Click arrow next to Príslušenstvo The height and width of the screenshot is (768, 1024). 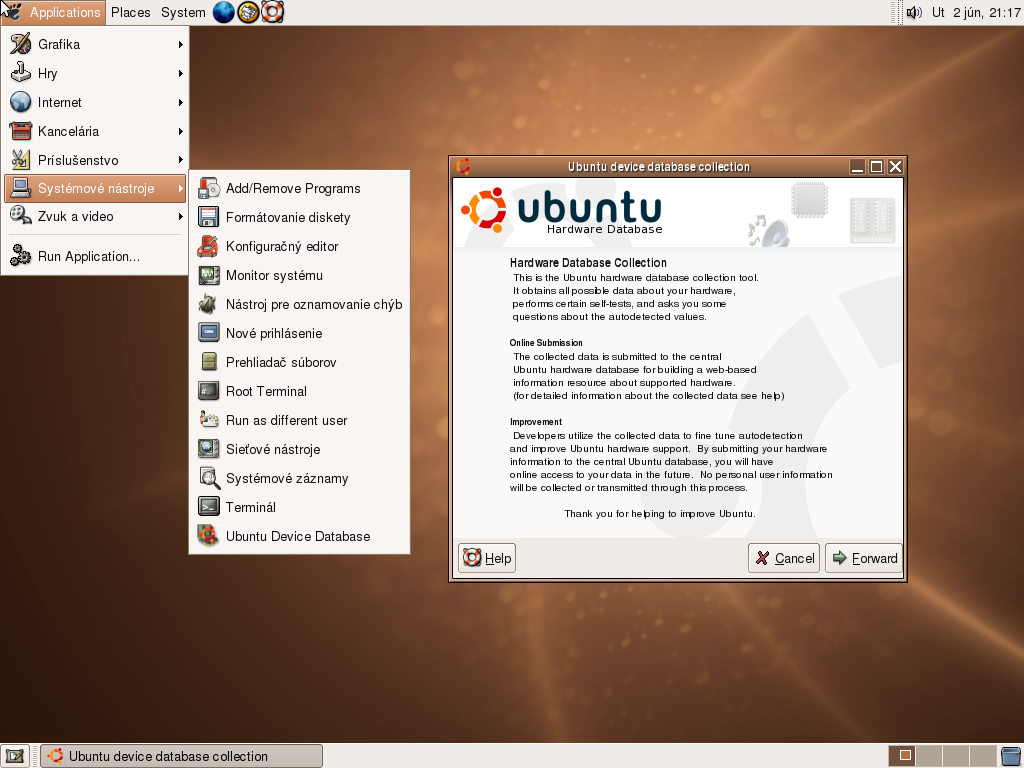[180, 160]
